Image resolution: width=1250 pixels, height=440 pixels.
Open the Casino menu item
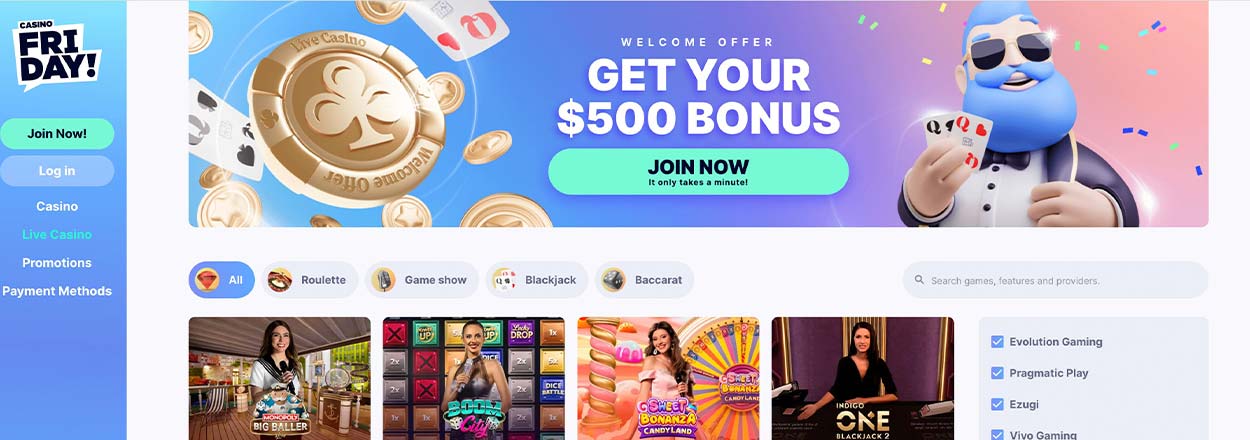[57, 206]
